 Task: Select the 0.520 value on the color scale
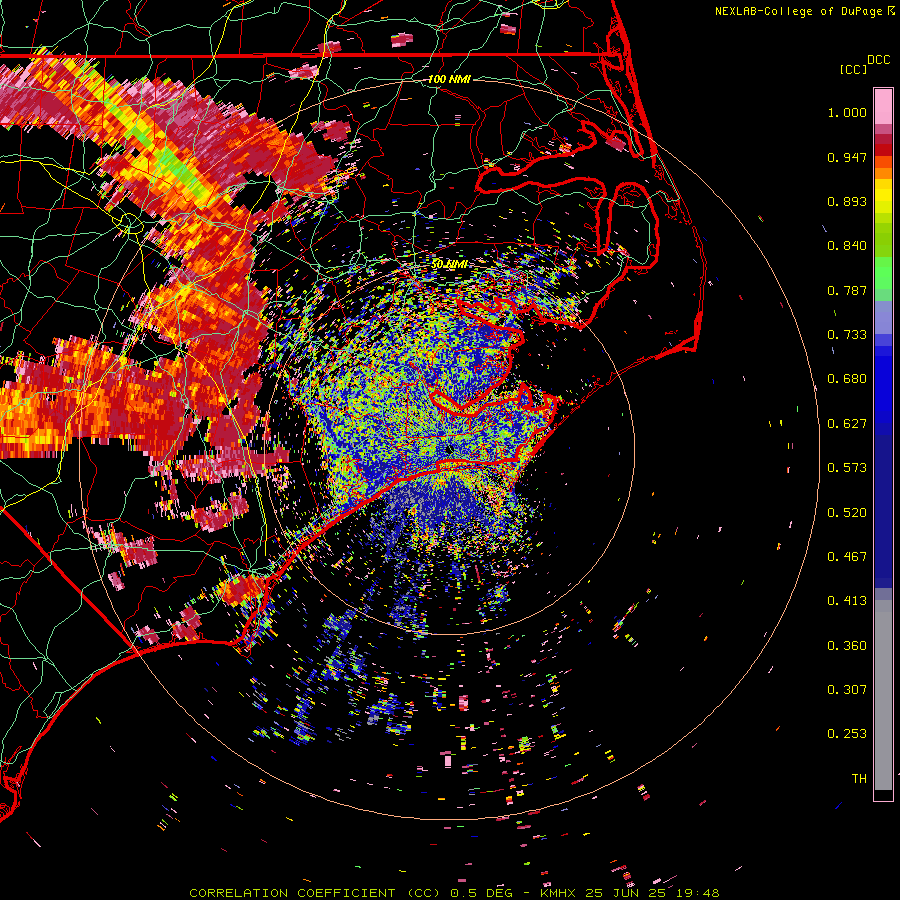(847, 513)
